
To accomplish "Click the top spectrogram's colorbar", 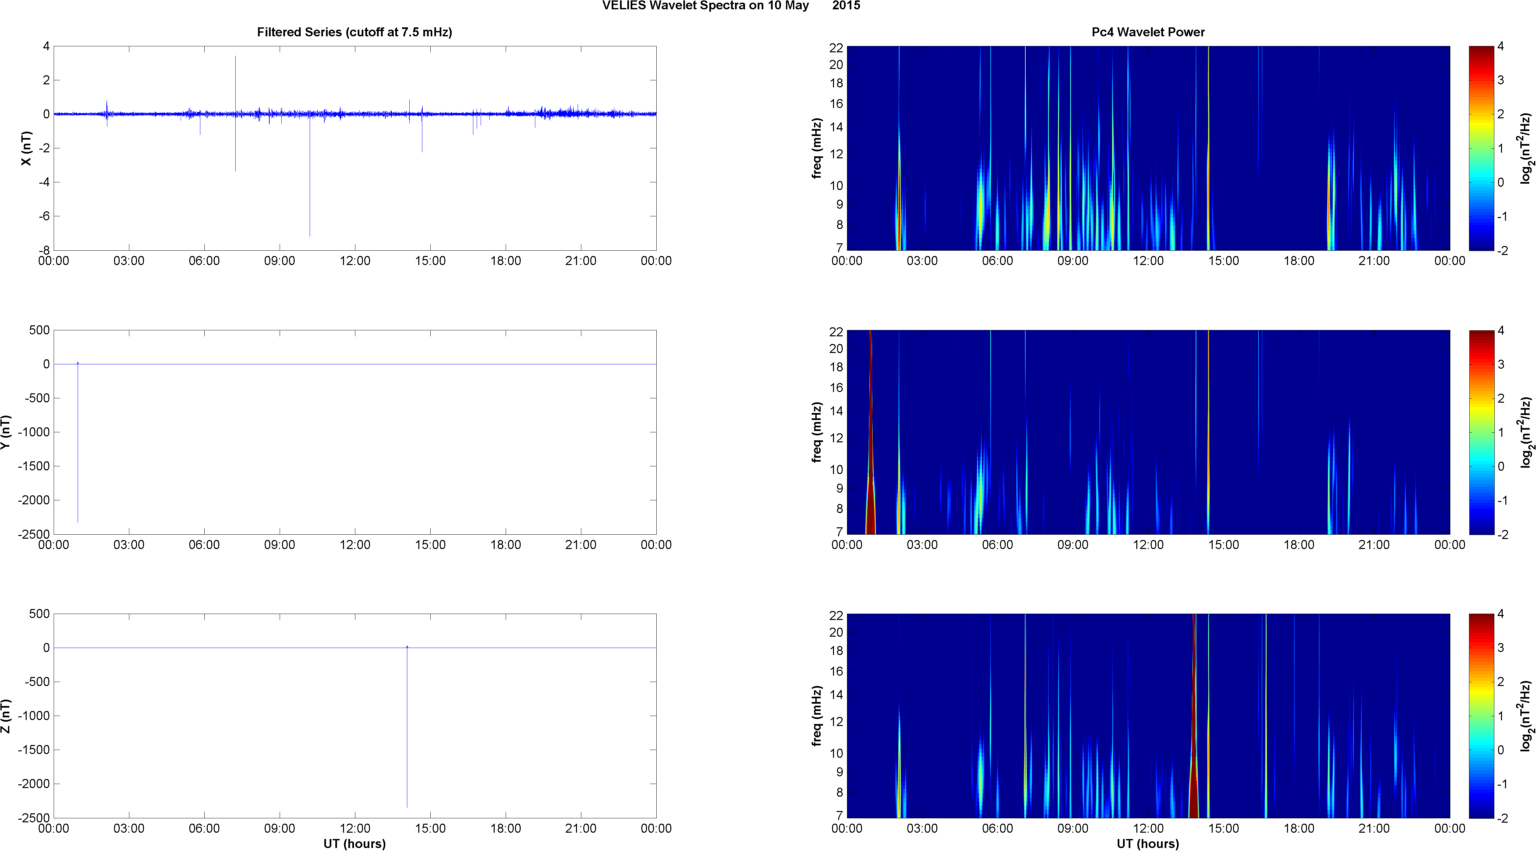I will point(1482,148).
